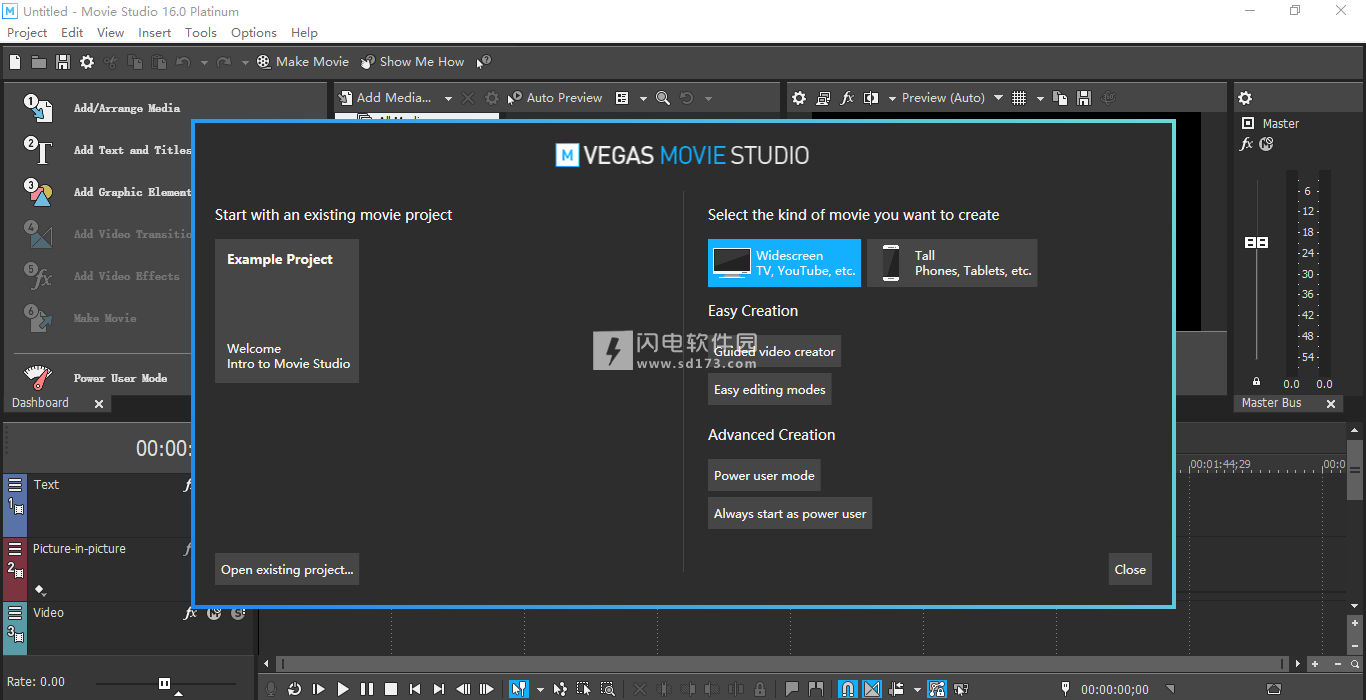Click the Make Movie film reel button
The image size is (1366, 700).
click(302, 62)
